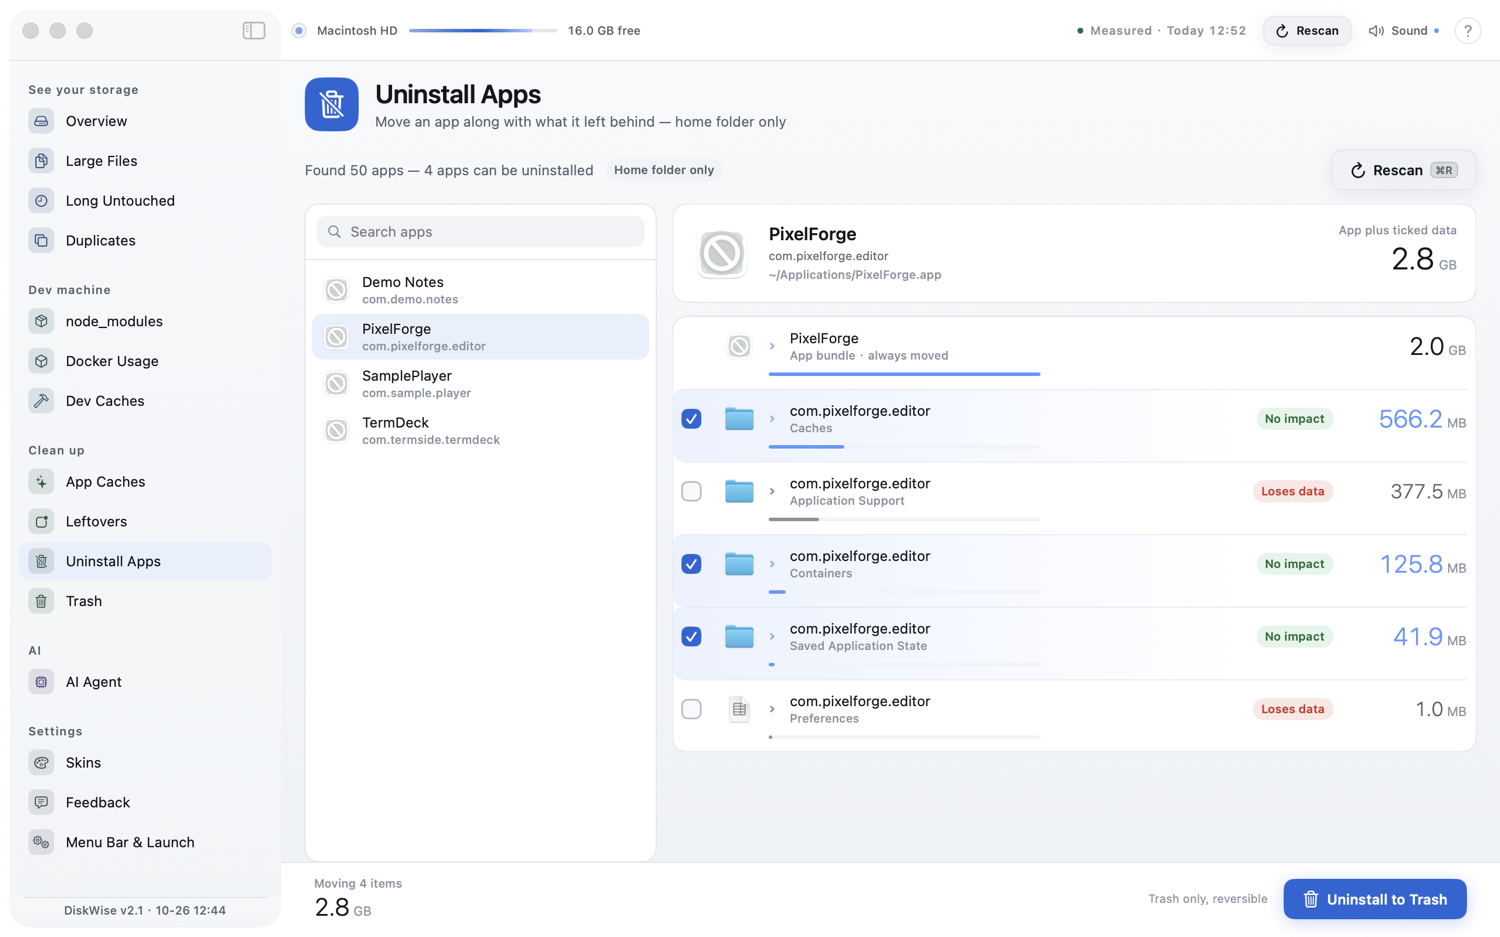Click the Leftovers sidebar icon
The width and height of the screenshot is (1500, 937).
click(x=41, y=522)
